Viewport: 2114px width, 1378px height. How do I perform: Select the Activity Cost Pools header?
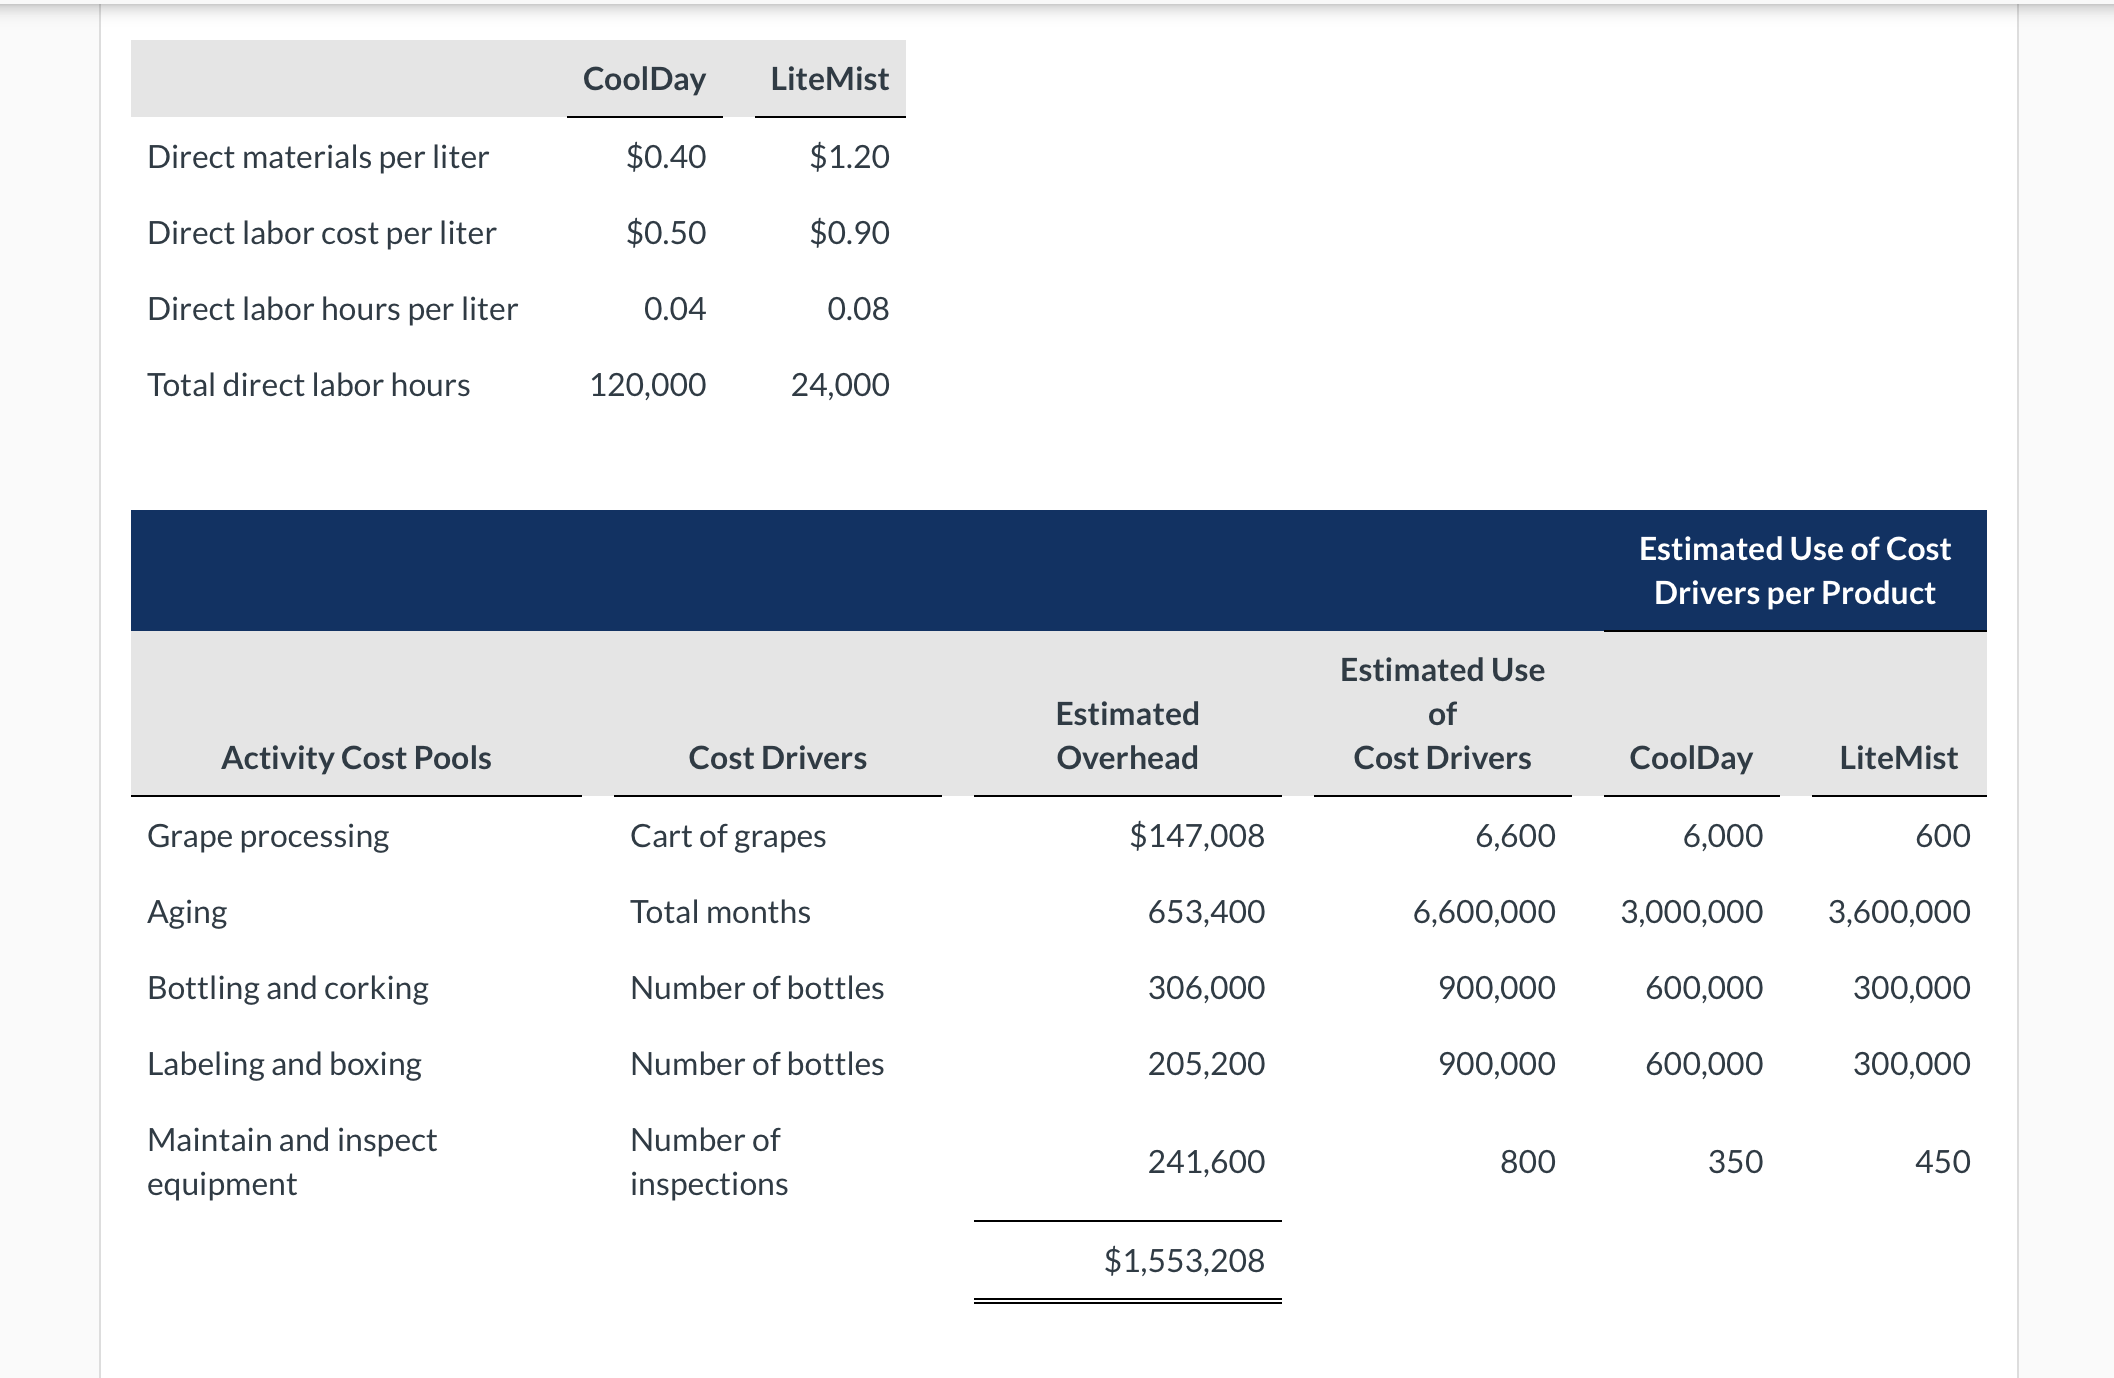coord(356,758)
